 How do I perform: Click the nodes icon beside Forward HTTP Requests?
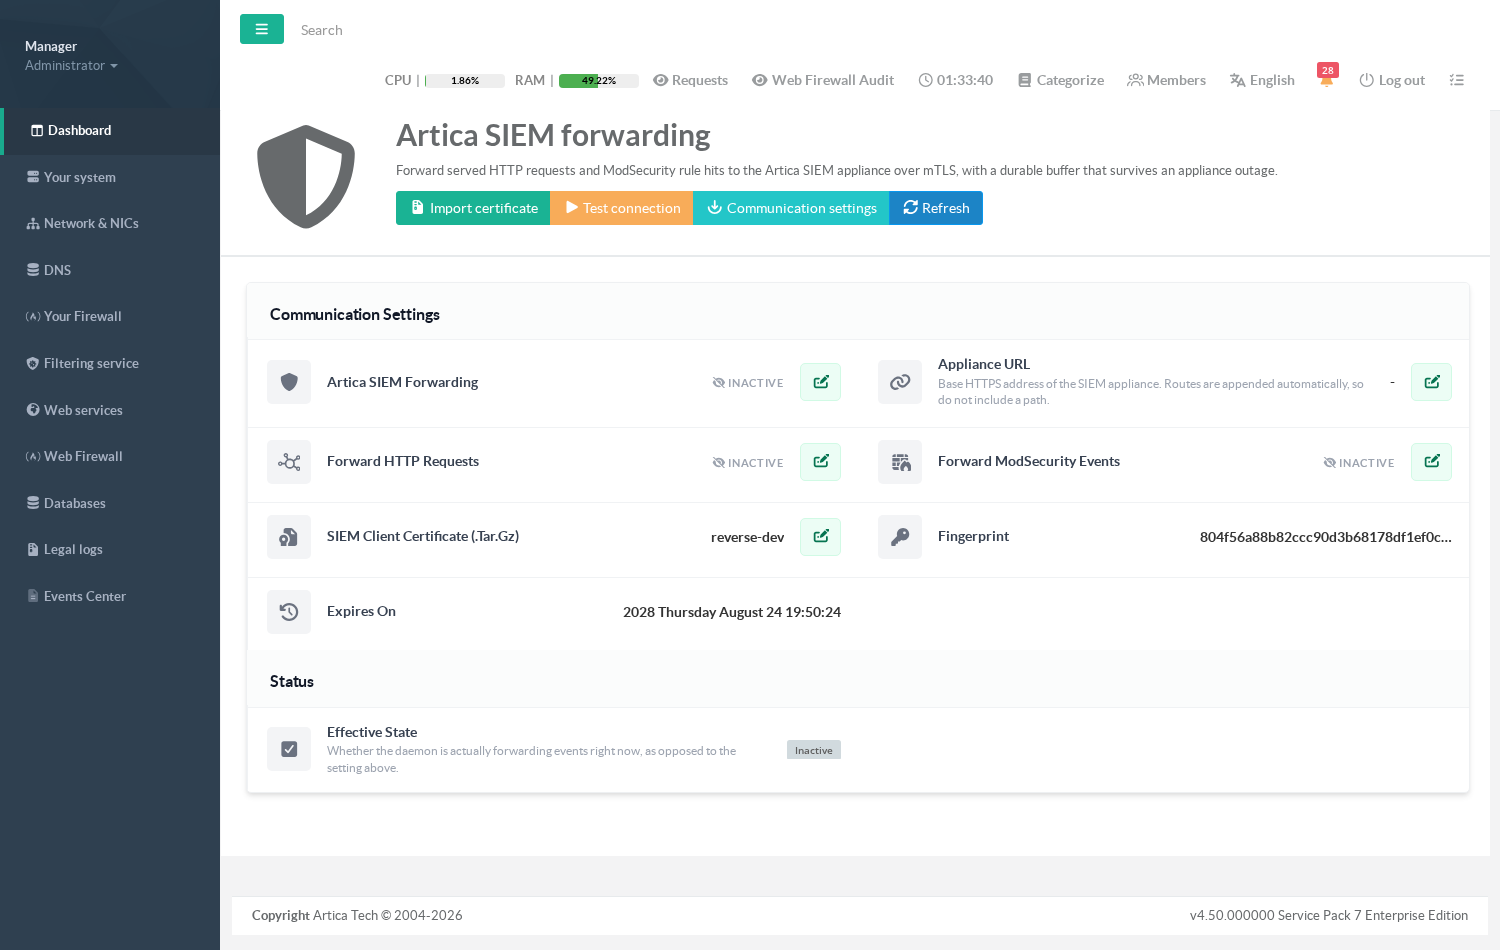pos(289,462)
